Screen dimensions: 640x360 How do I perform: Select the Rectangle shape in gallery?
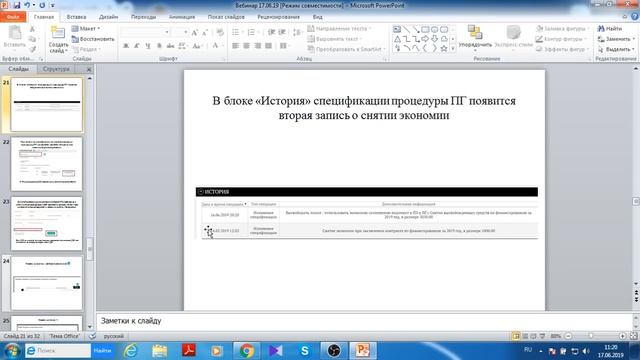tap(425, 29)
